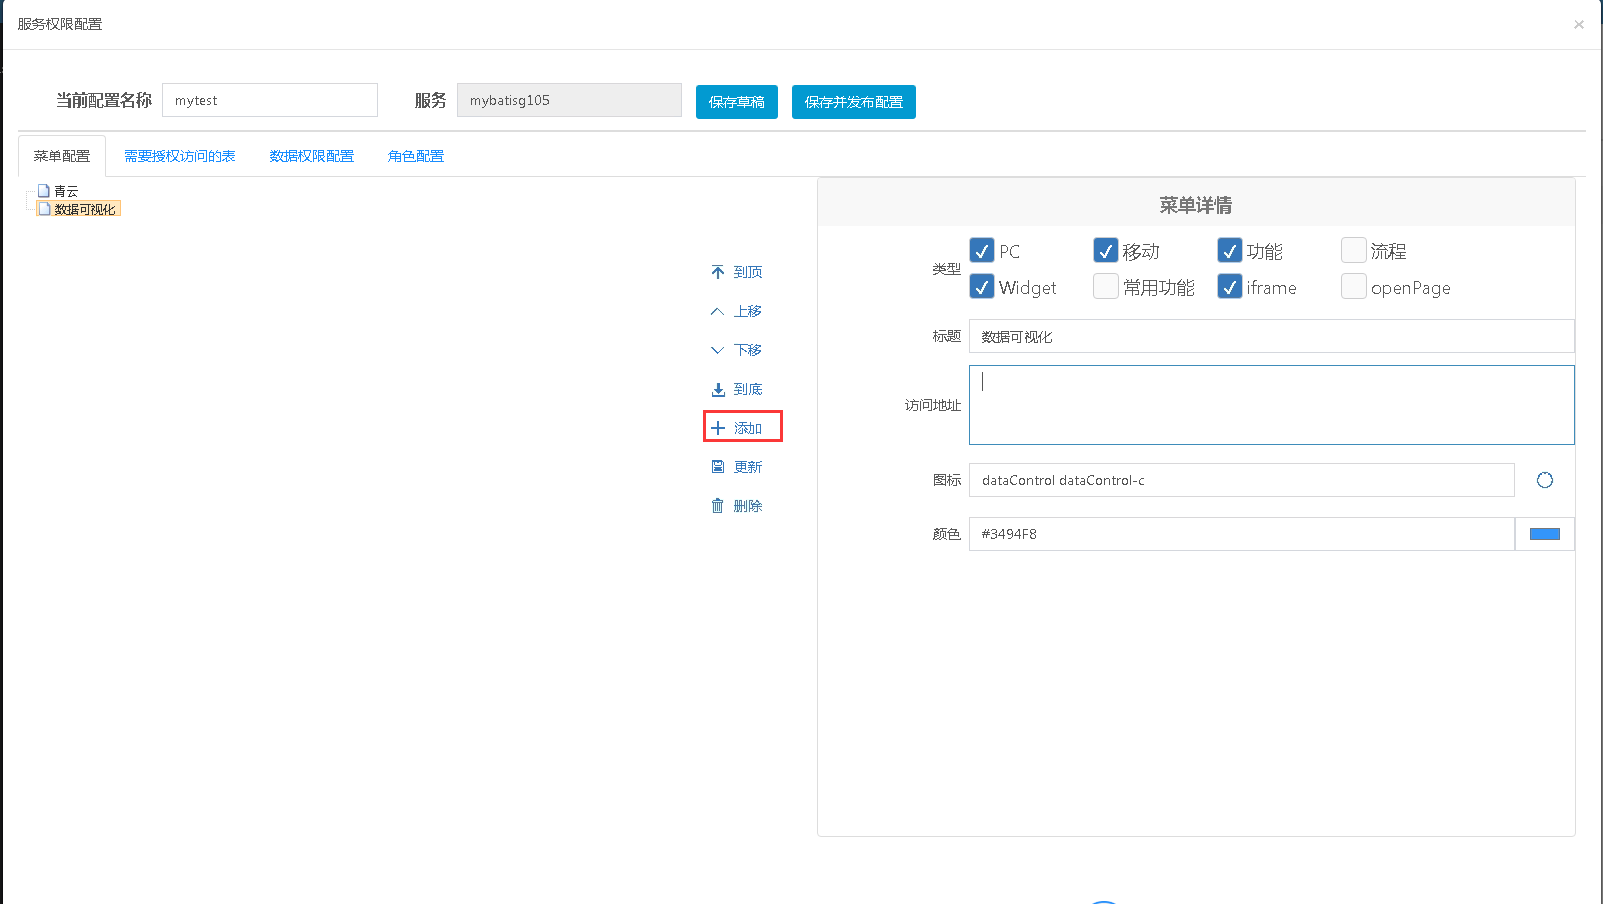Viewport: 1603px width, 904px height.
Task: Click the 更新 link text
Action: [x=748, y=467]
